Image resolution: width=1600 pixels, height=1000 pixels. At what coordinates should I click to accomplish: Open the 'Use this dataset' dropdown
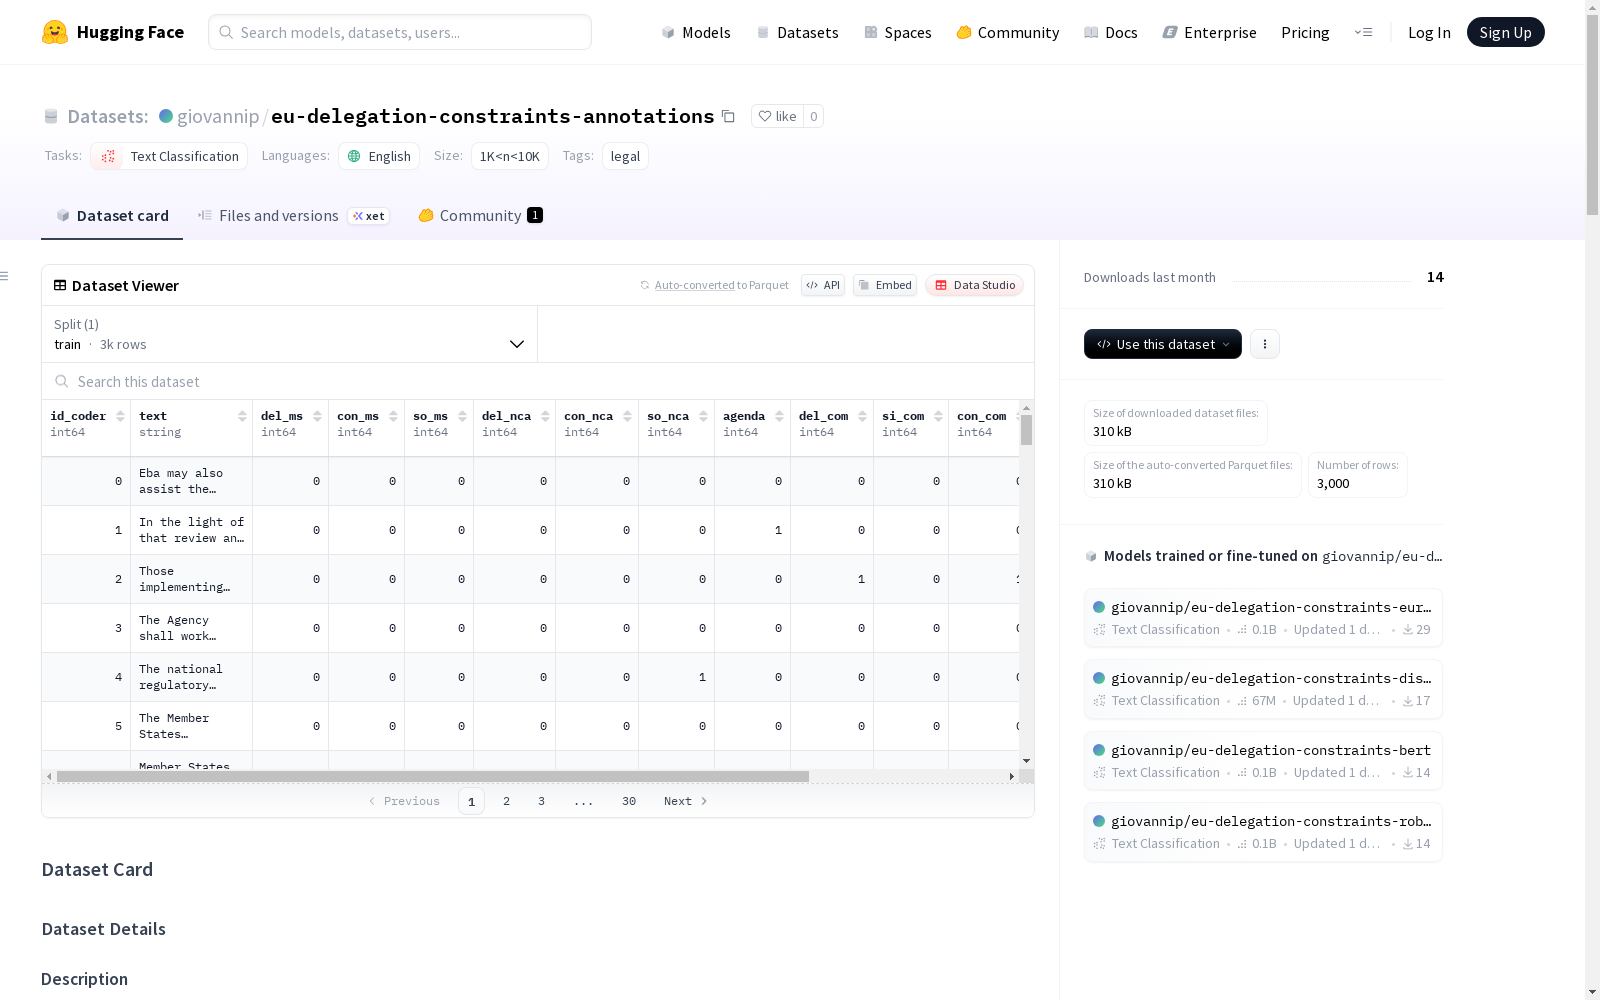pyautogui.click(x=1163, y=344)
